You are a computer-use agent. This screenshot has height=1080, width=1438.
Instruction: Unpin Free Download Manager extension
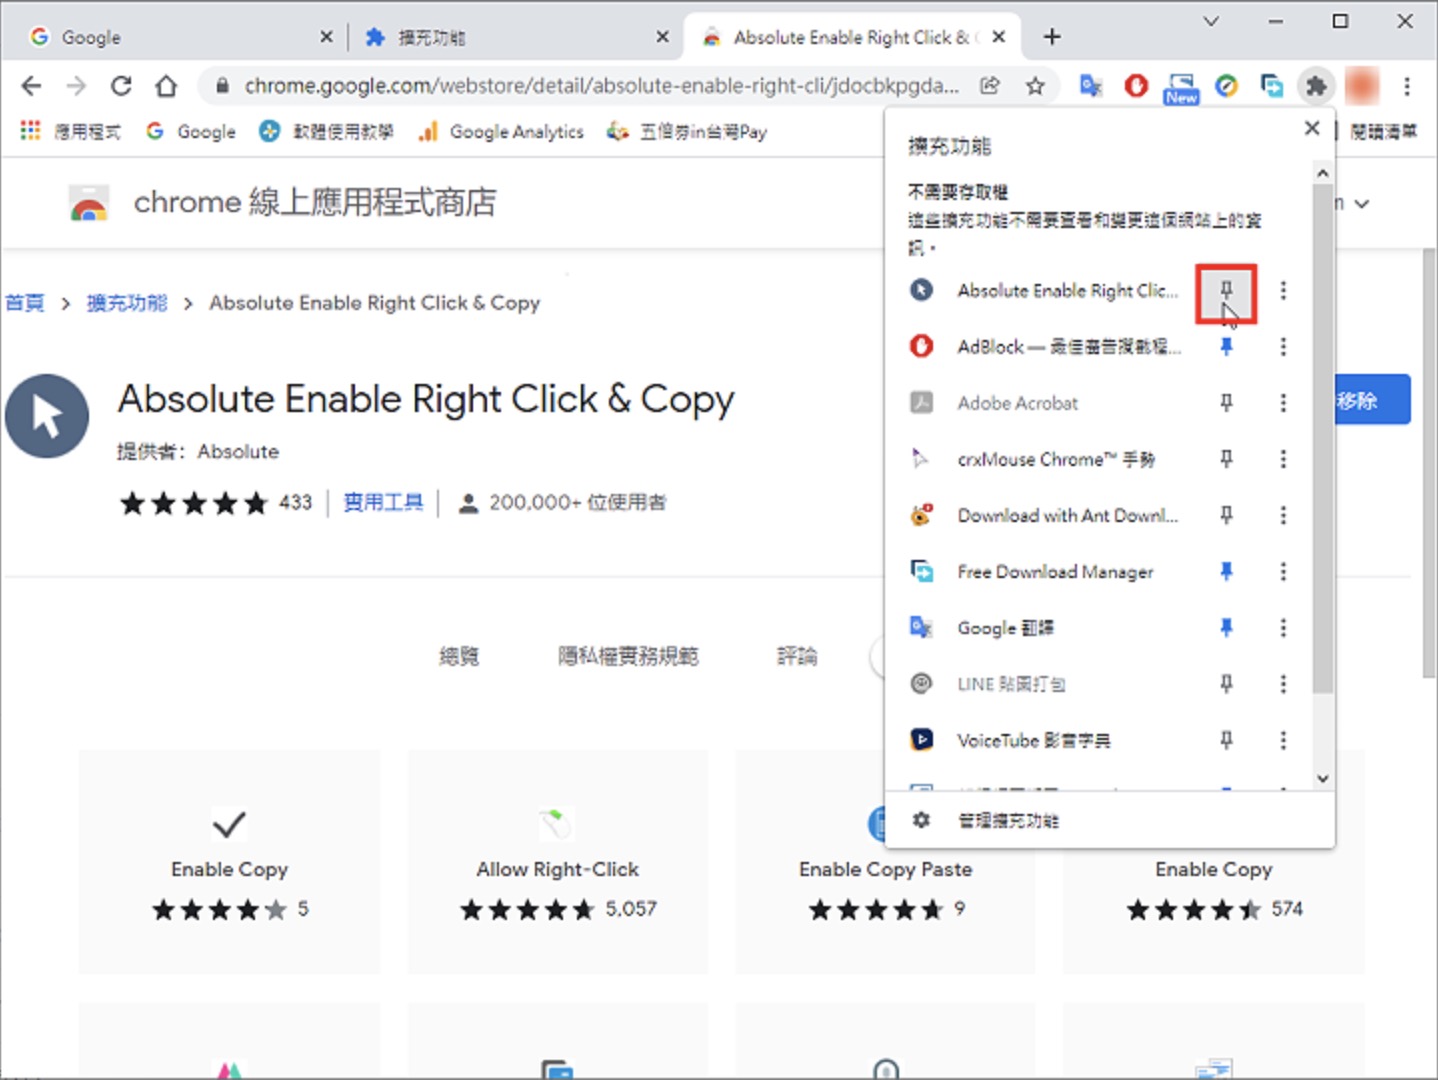pyautogui.click(x=1226, y=571)
